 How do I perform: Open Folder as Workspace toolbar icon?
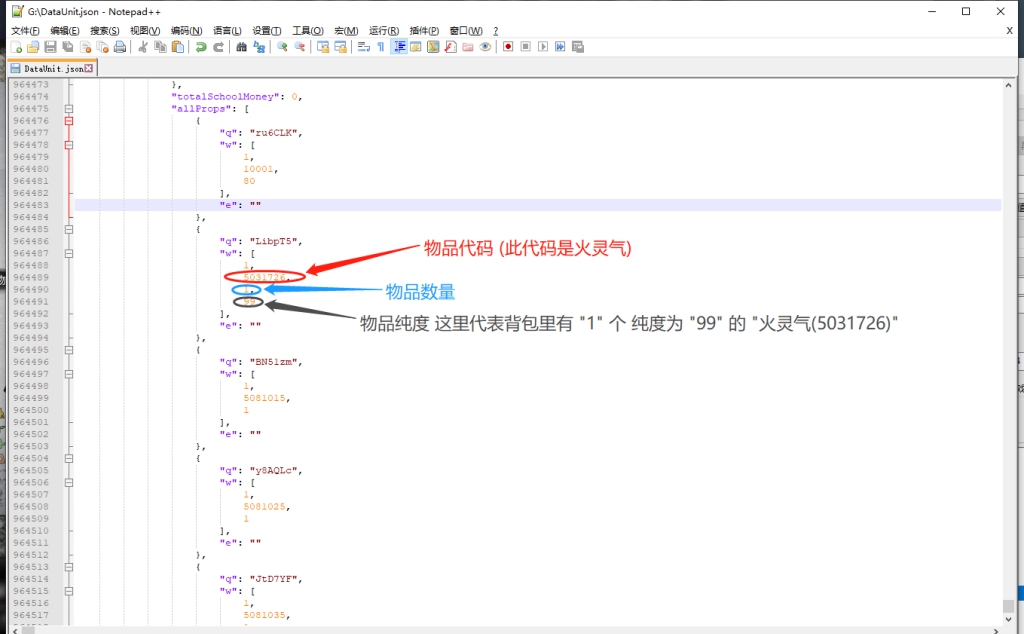click(x=468, y=47)
